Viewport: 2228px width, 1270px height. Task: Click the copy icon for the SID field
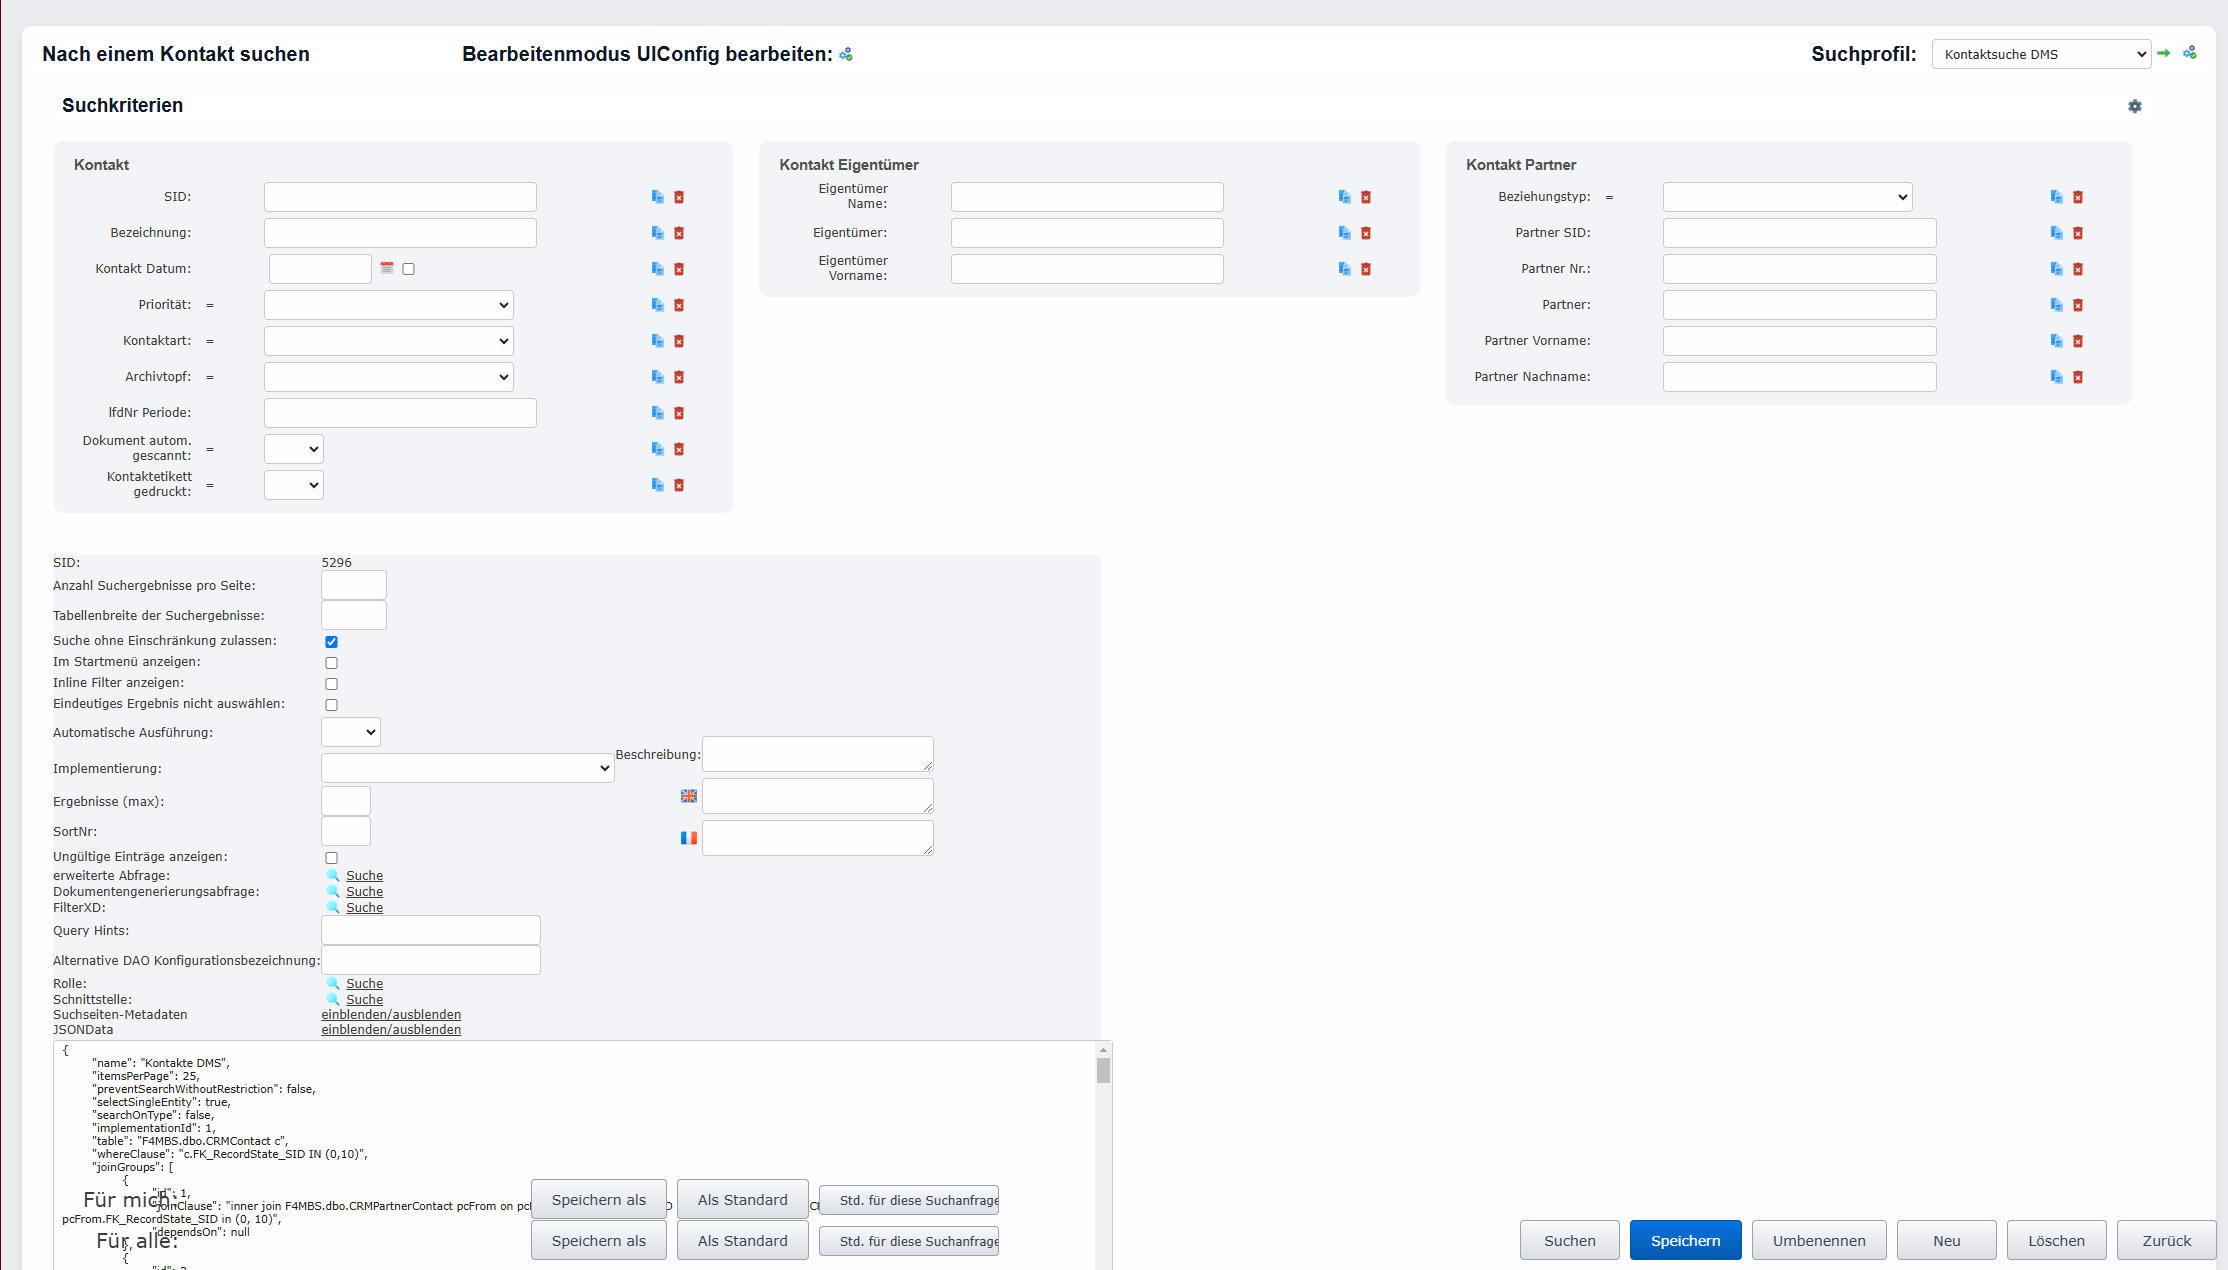(x=657, y=197)
